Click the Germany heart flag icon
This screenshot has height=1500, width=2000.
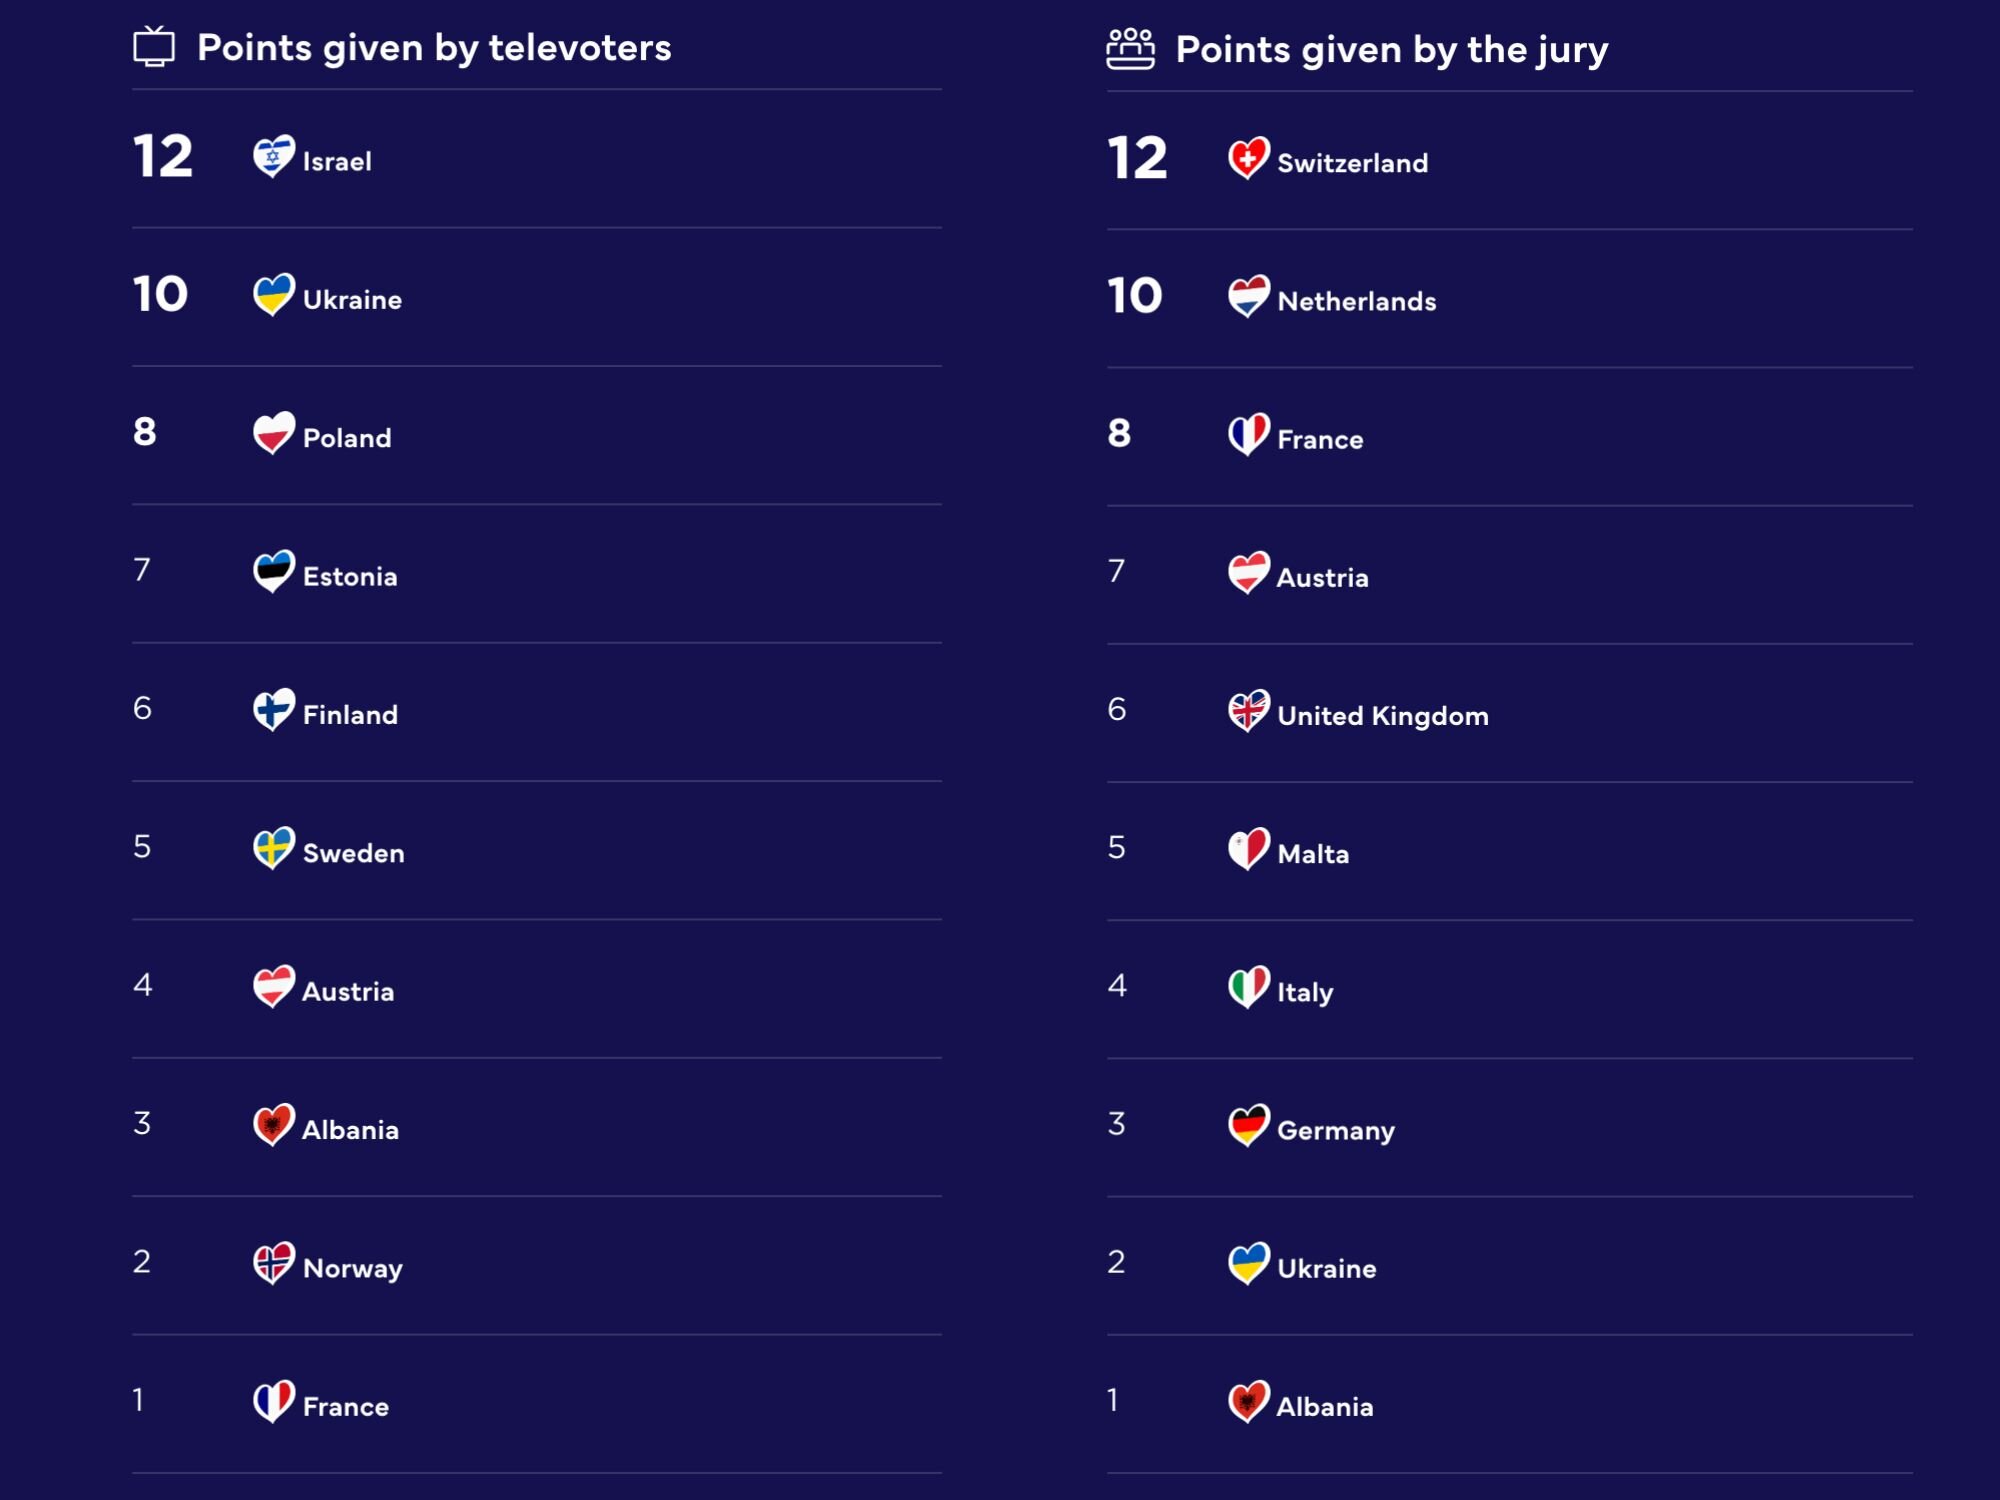1248,1125
